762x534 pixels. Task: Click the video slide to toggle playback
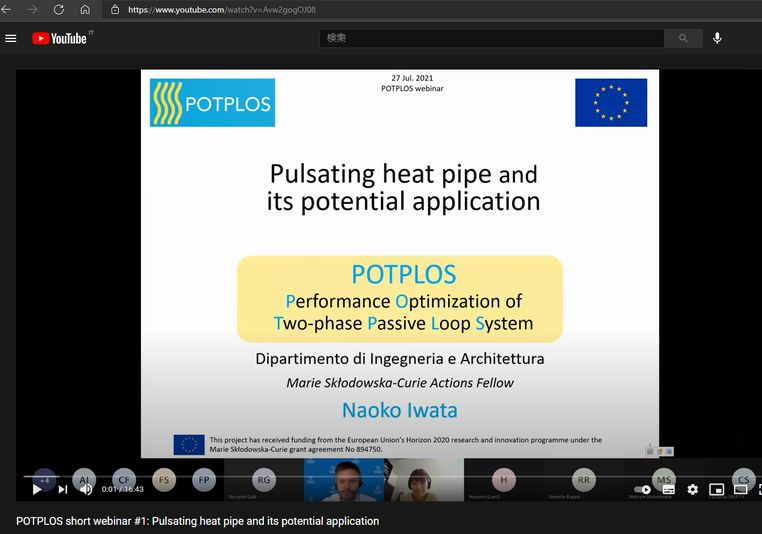point(399,263)
